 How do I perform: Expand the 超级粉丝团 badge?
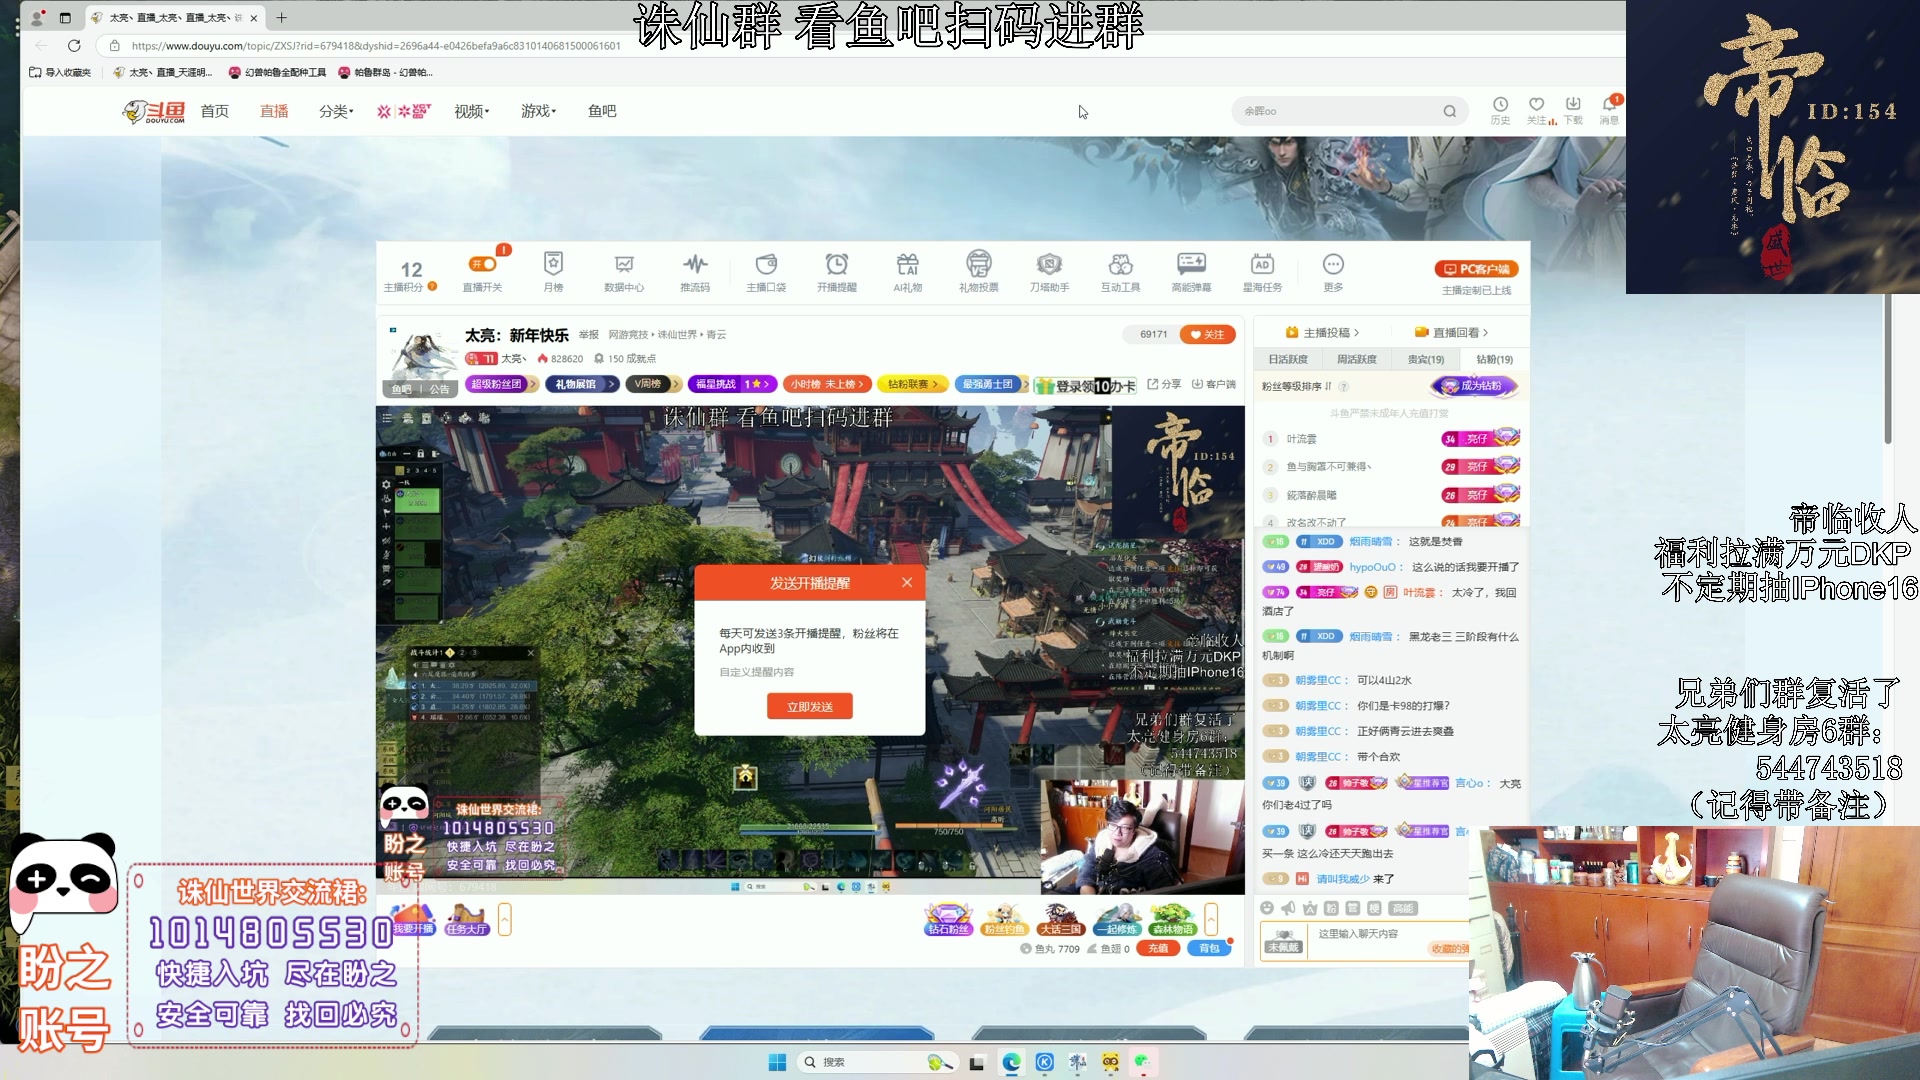click(x=501, y=384)
